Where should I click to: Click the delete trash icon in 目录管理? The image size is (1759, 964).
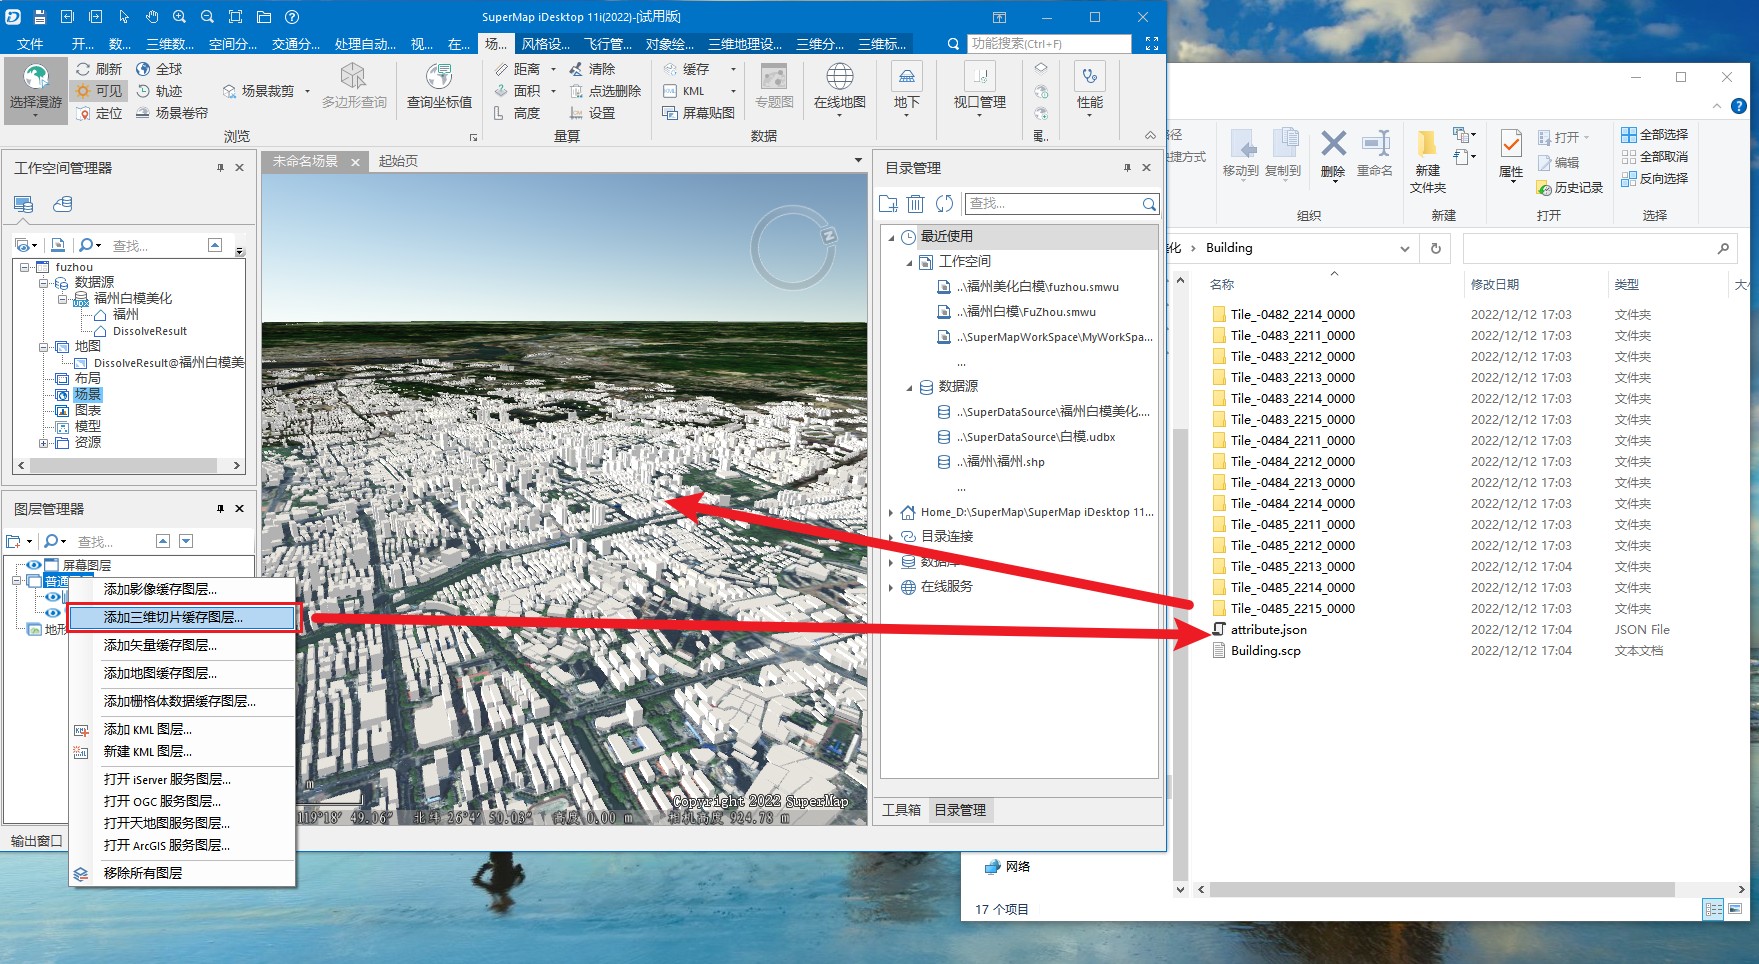click(x=915, y=204)
